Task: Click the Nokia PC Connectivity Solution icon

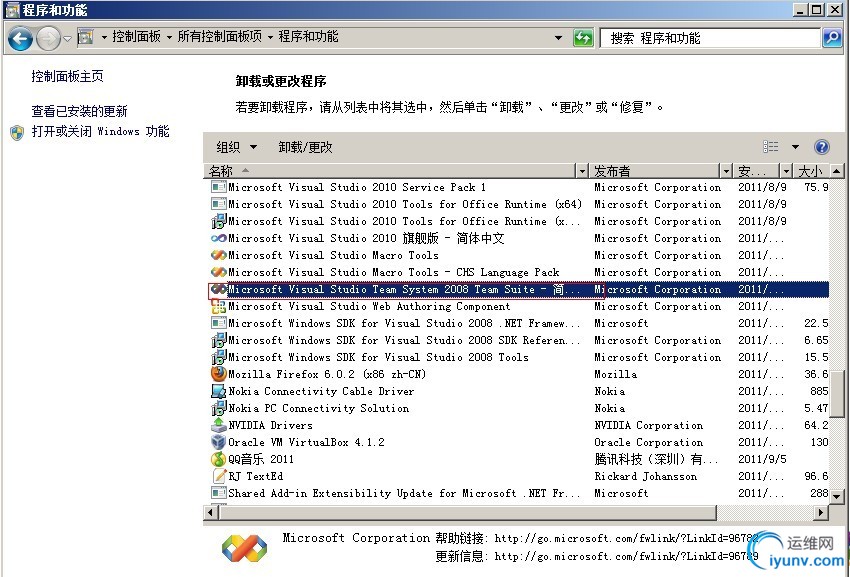Action: pos(218,408)
